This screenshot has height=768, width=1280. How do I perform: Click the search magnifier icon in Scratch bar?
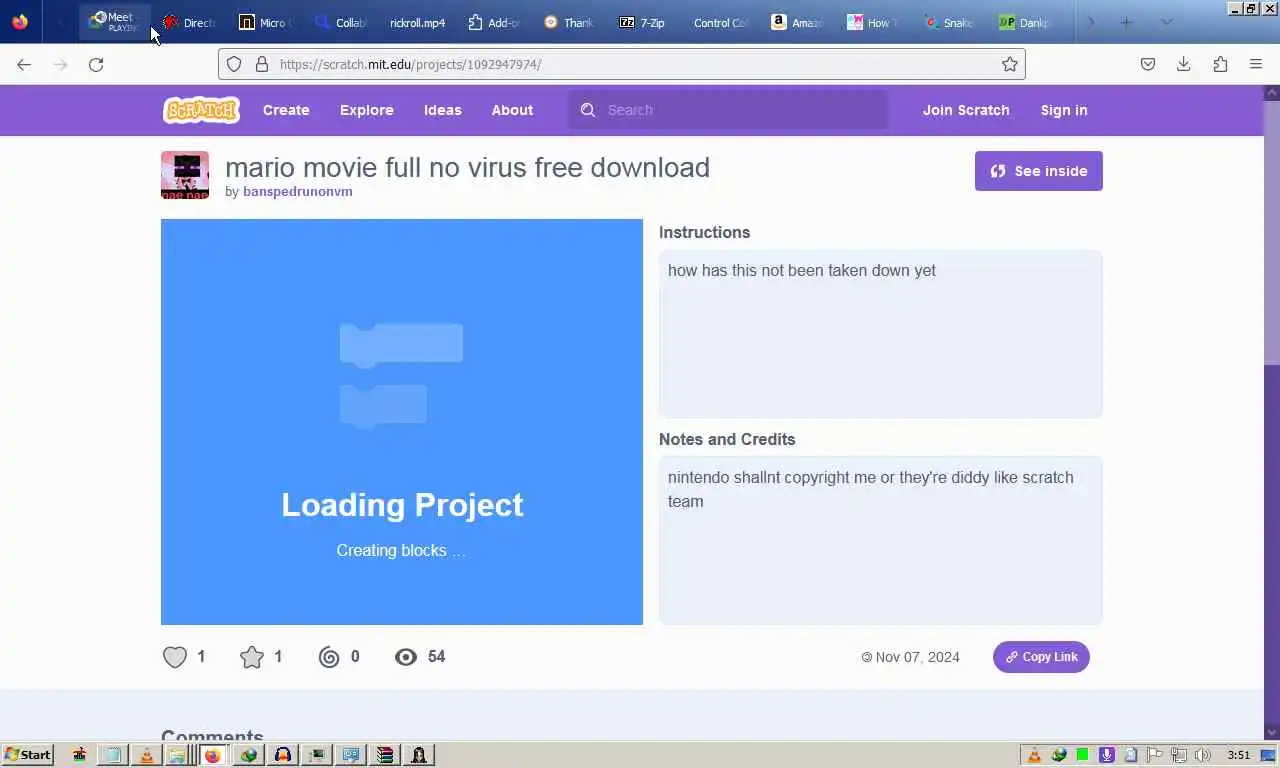(x=588, y=110)
